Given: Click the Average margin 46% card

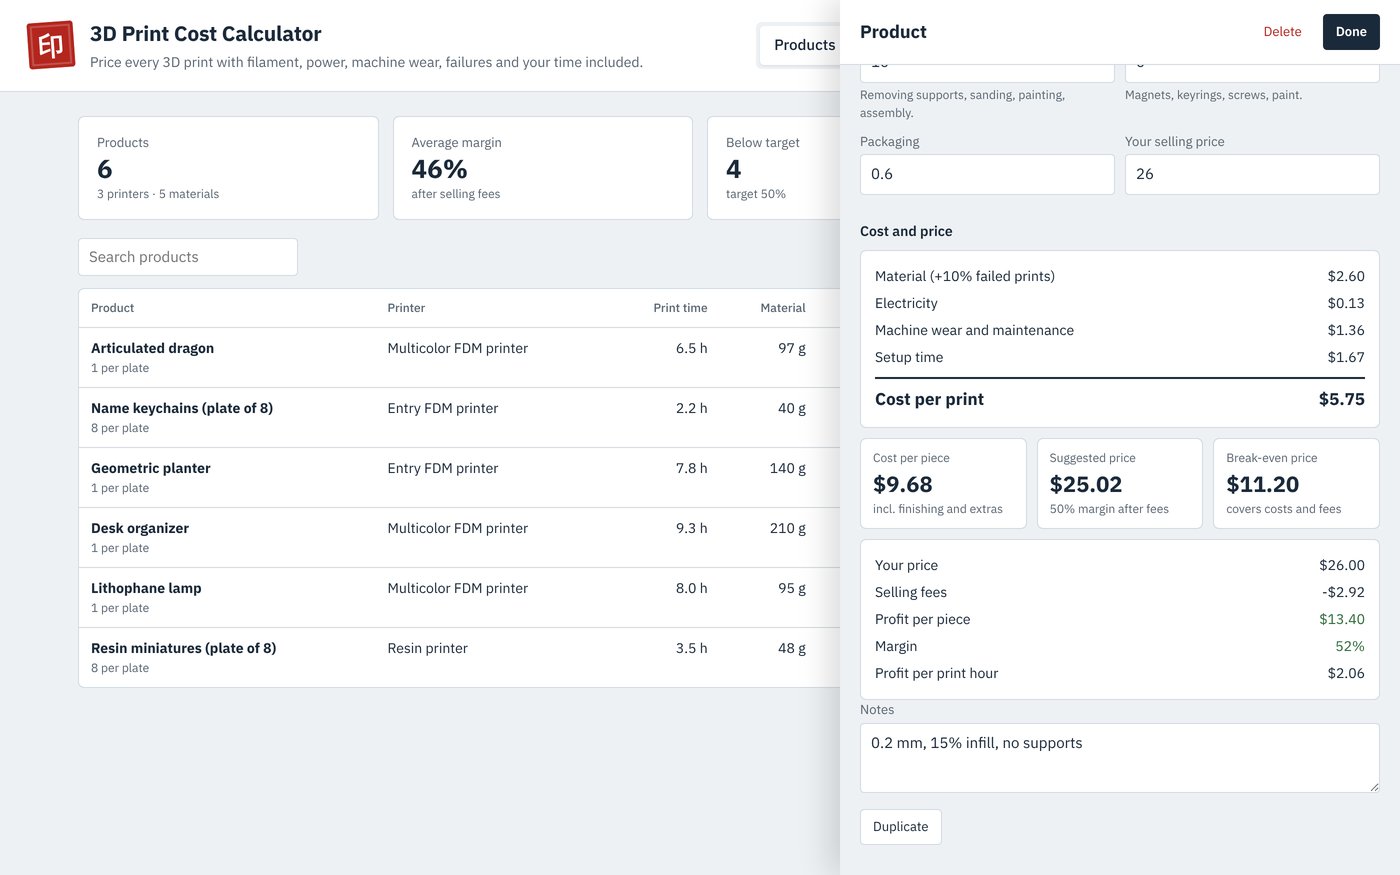Looking at the screenshot, I should point(543,168).
